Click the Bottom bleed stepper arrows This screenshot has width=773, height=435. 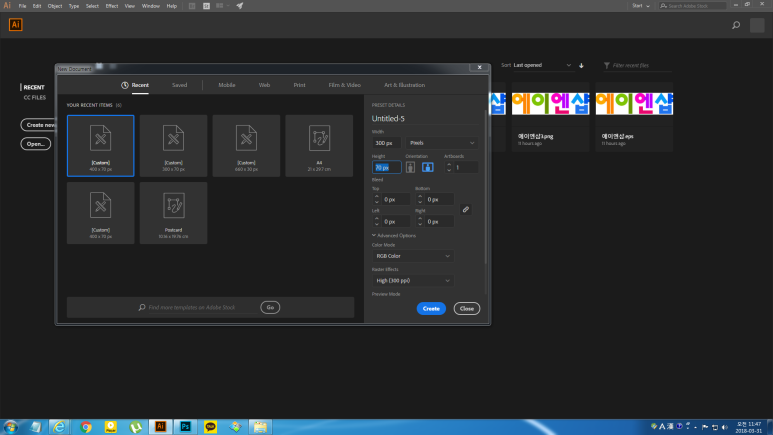point(420,199)
